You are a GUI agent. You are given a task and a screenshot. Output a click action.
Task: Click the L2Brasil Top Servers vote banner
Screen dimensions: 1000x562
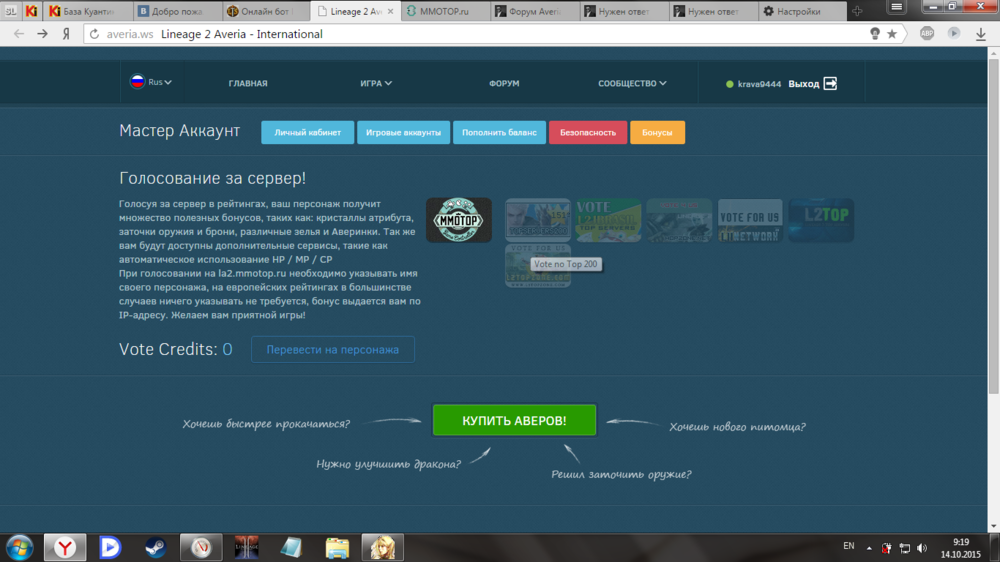[608, 220]
